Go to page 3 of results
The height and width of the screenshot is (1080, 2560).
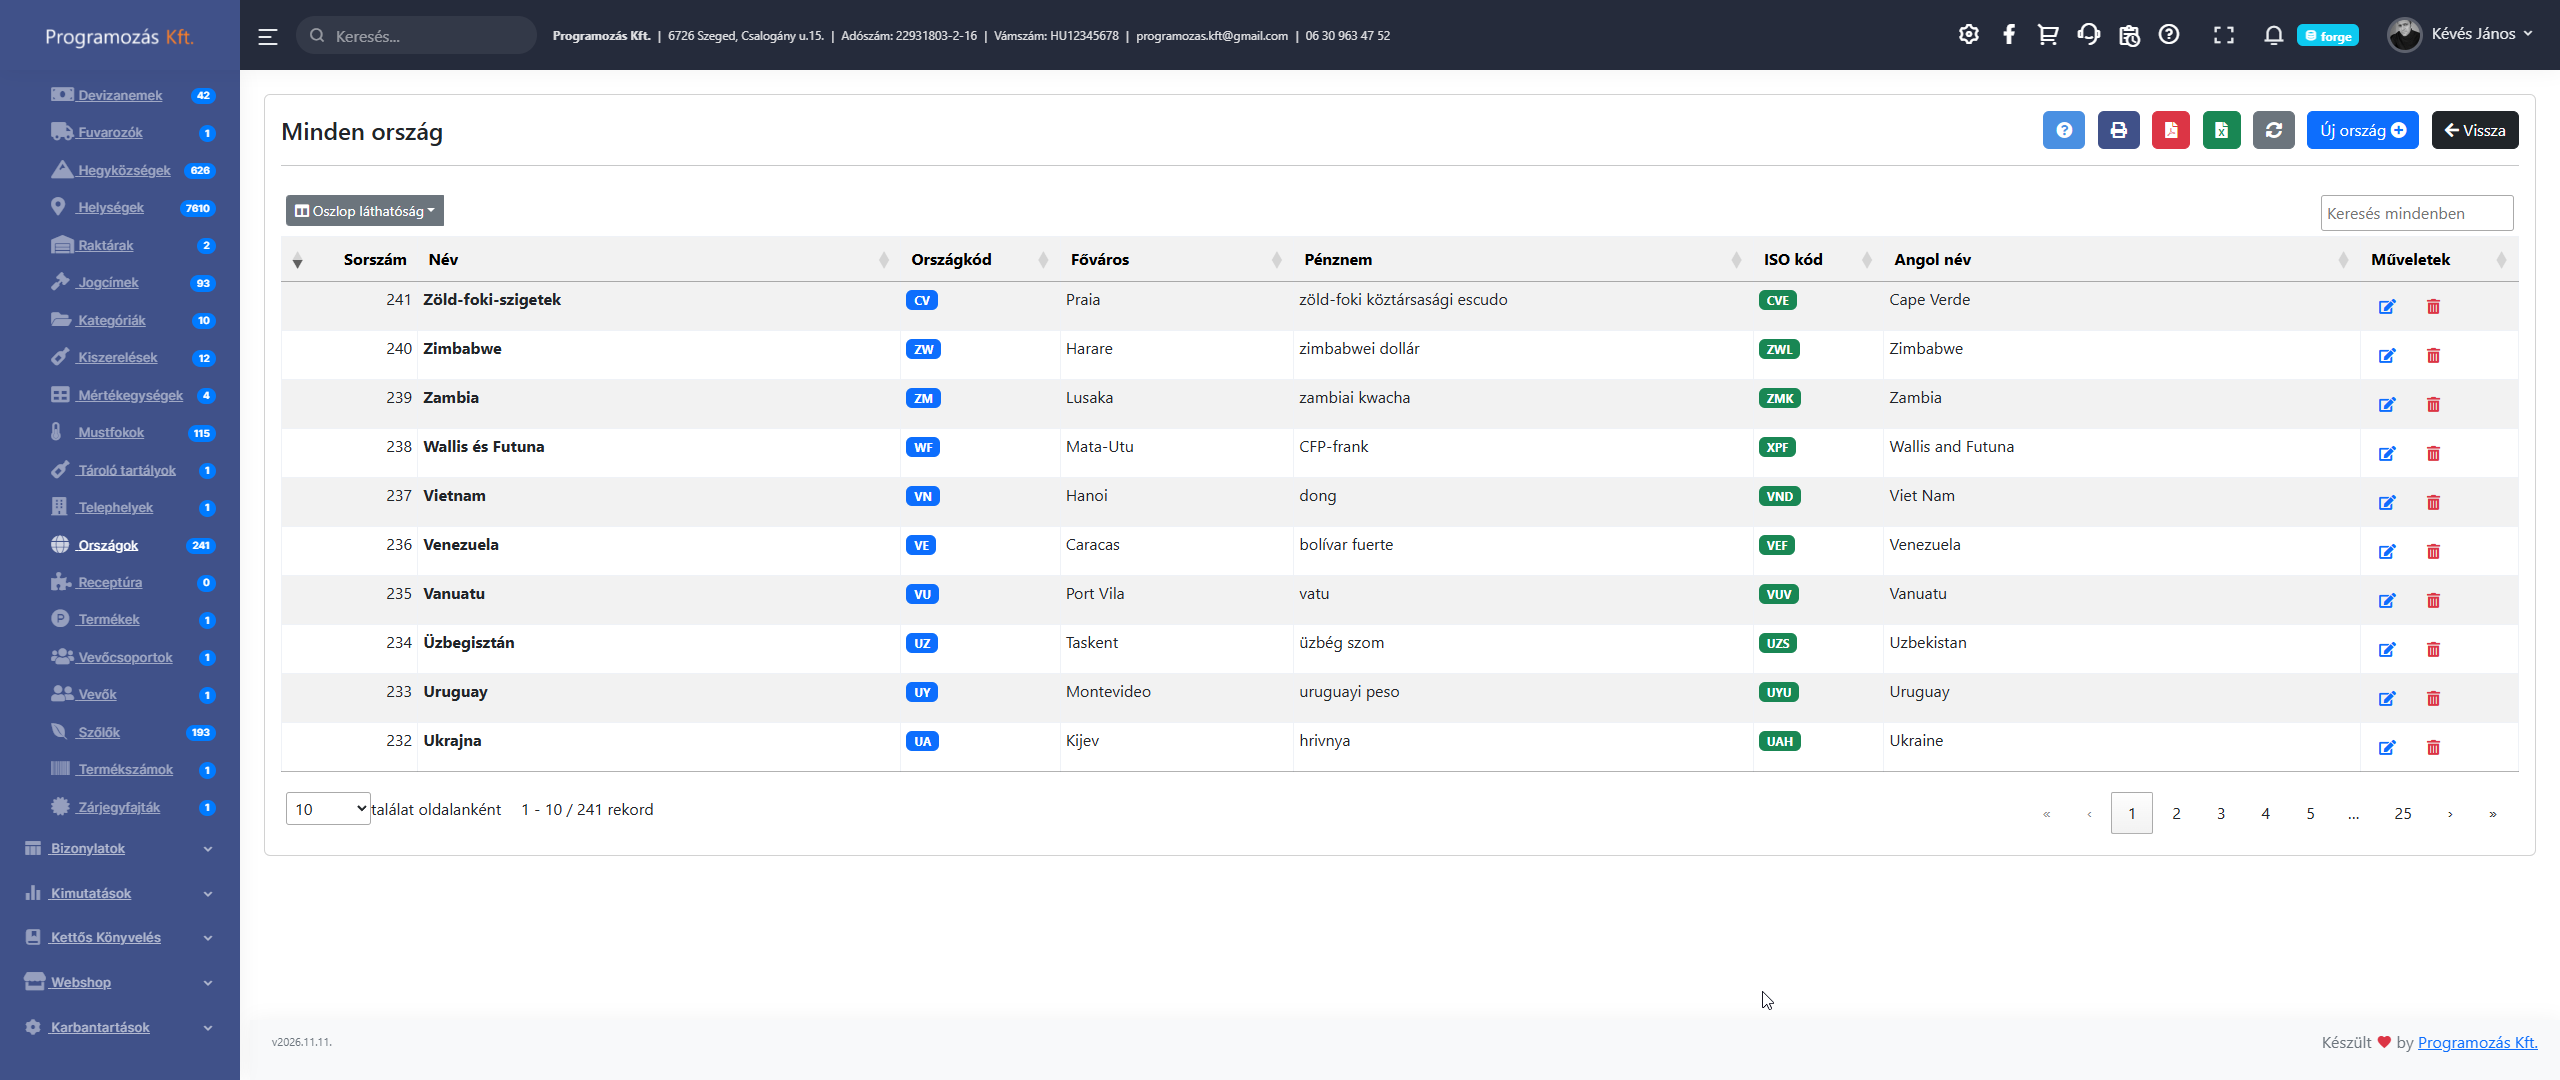tap(2220, 814)
